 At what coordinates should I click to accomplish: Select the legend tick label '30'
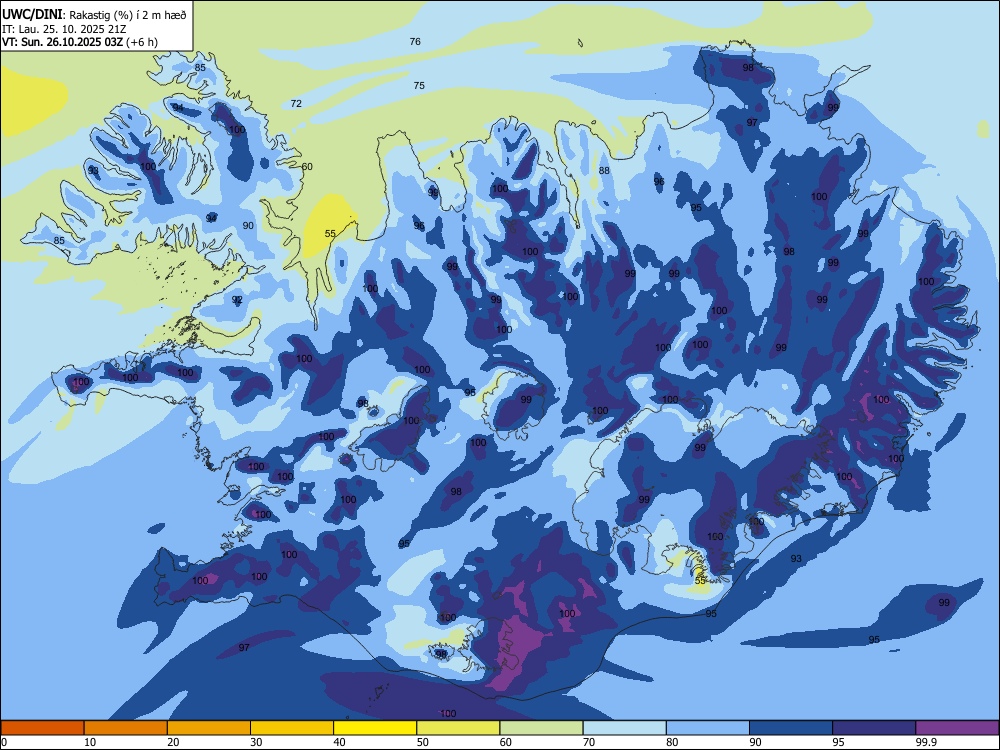click(256, 742)
